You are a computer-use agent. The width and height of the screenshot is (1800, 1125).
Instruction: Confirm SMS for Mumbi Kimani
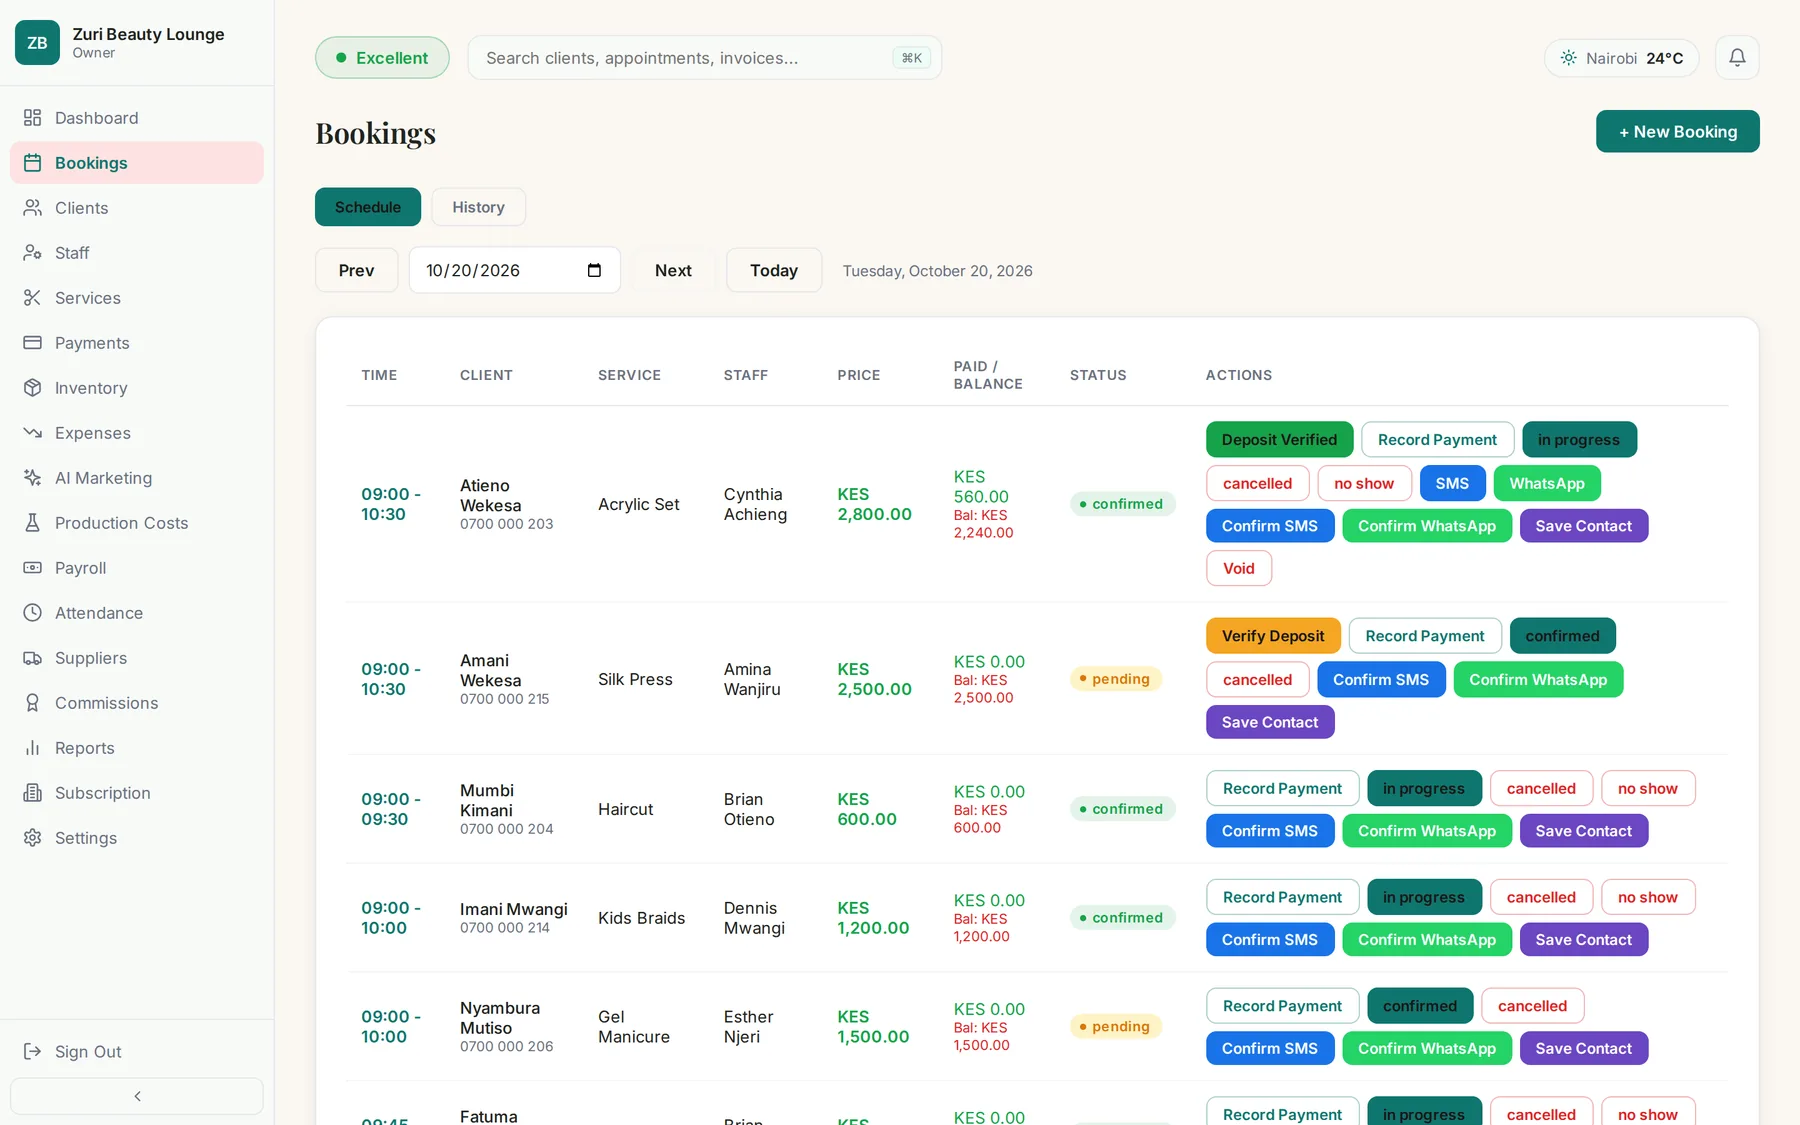(x=1269, y=831)
